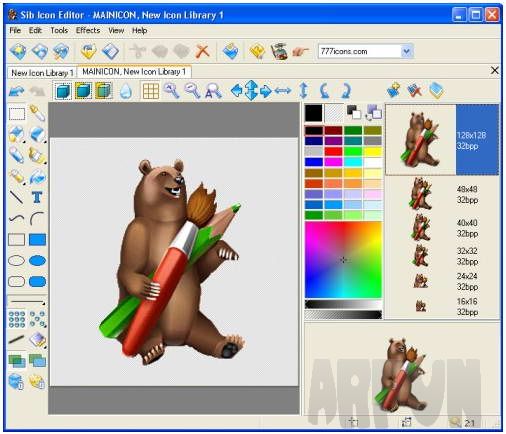Select the curve line tool
This screenshot has width=506, height=434.
(x=17, y=219)
